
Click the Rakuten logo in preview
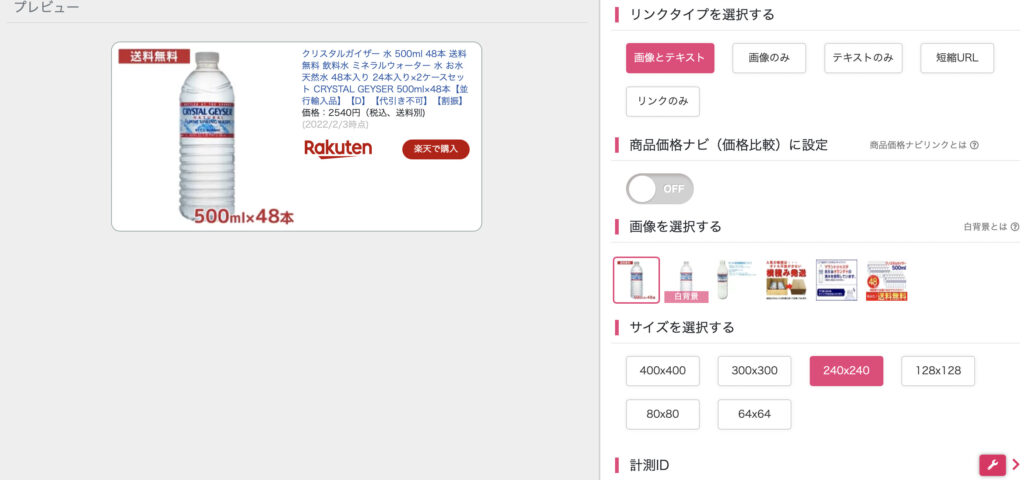tap(338, 149)
